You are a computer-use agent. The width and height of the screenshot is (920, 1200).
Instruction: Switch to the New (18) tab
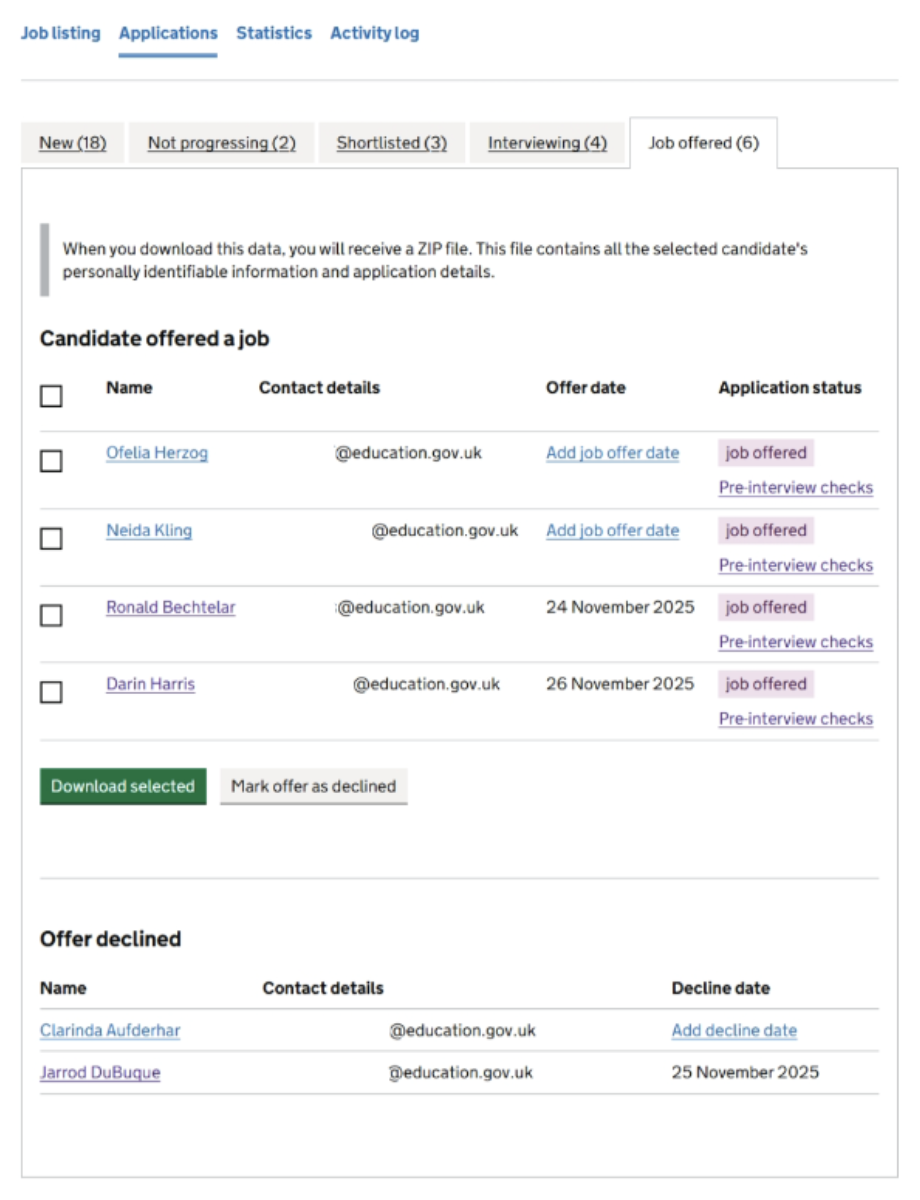pyautogui.click(x=73, y=143)
